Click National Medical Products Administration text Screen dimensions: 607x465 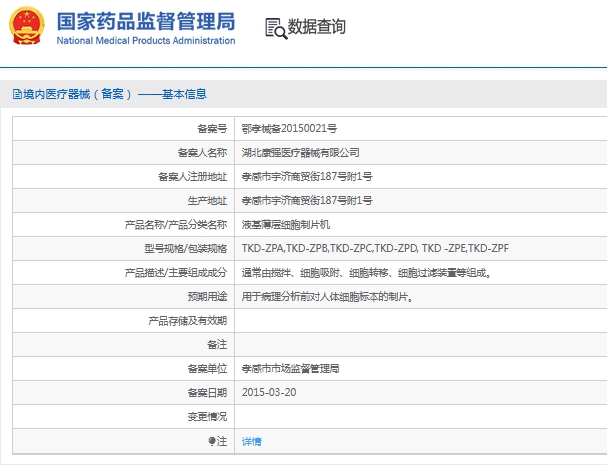[146, 41]
